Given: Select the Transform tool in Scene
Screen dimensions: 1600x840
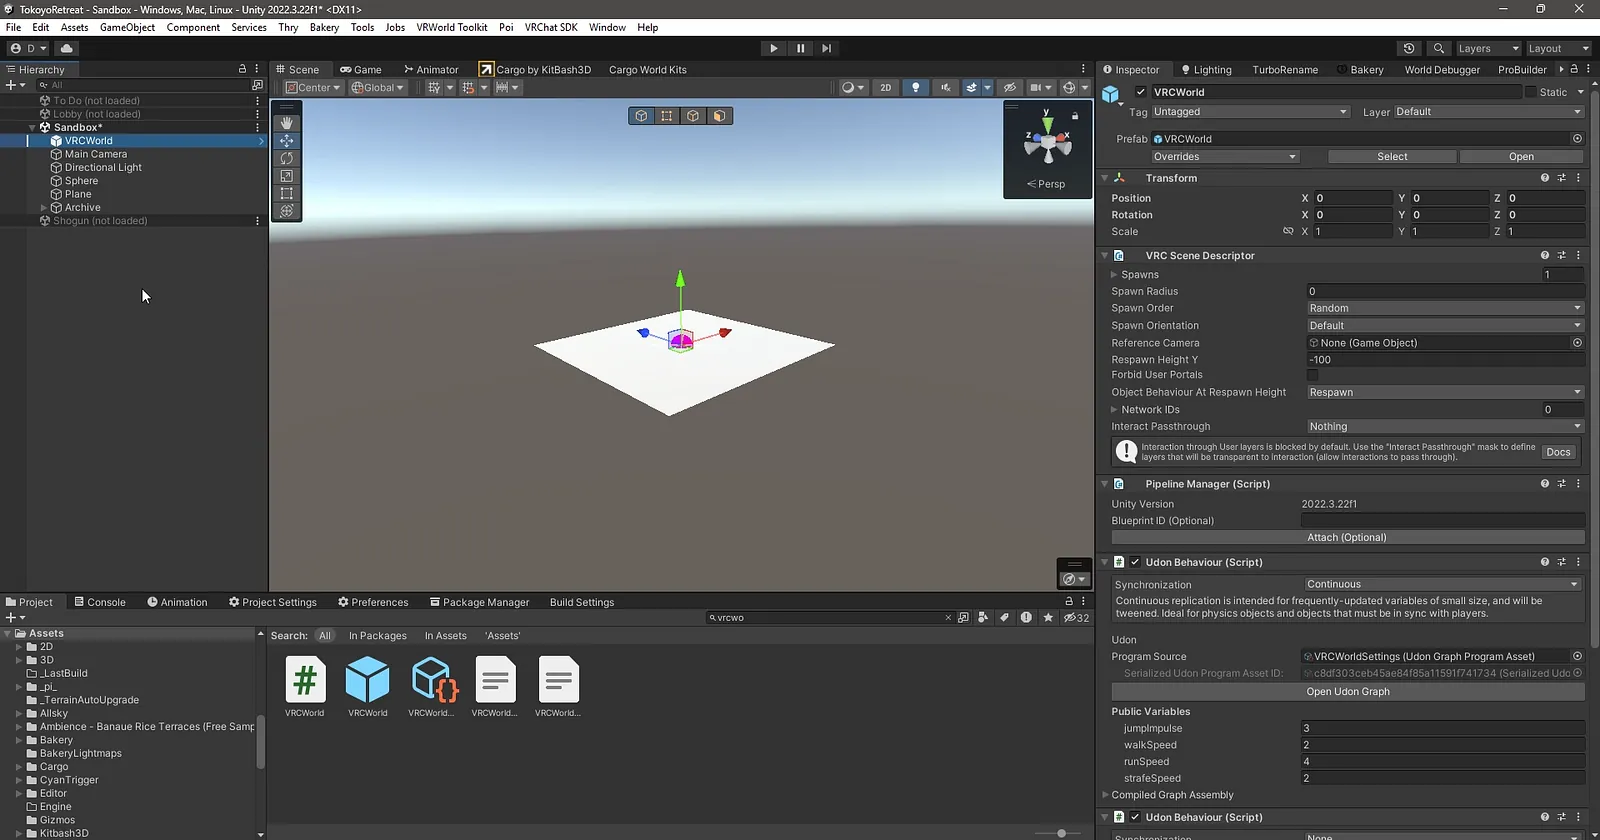Looking at the screenshot, I should [x=287, y=211].
